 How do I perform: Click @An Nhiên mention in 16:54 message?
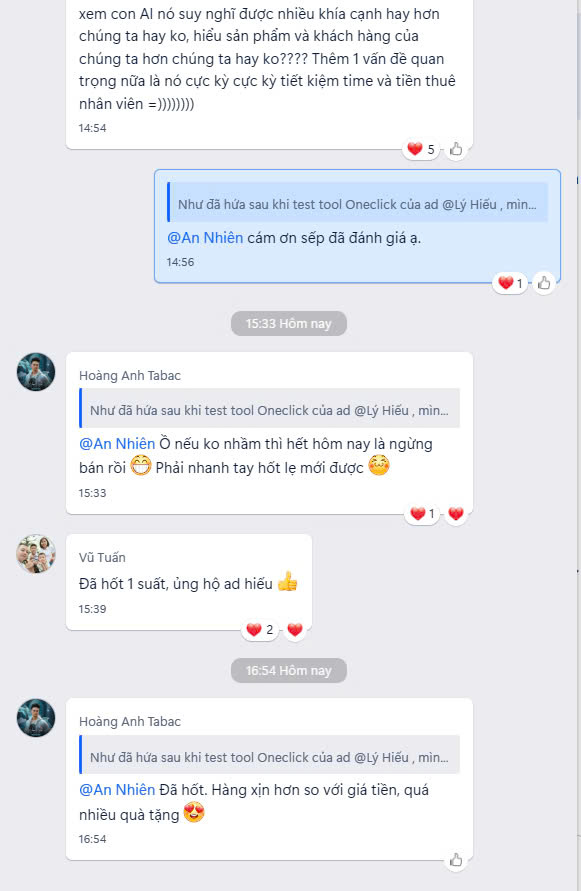117,790
